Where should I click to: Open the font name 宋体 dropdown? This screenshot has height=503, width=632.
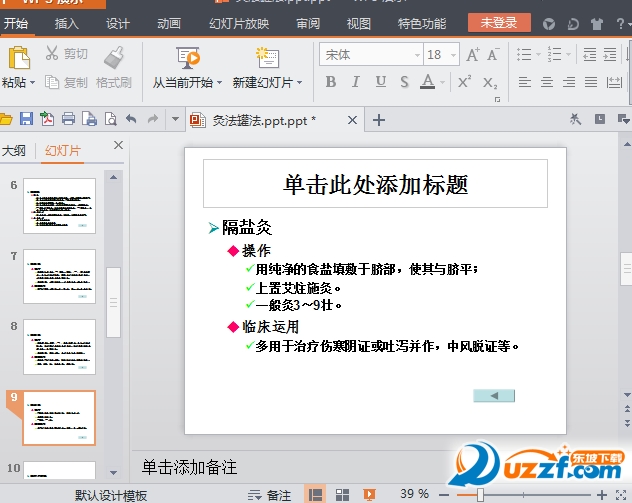click(417, 55)
